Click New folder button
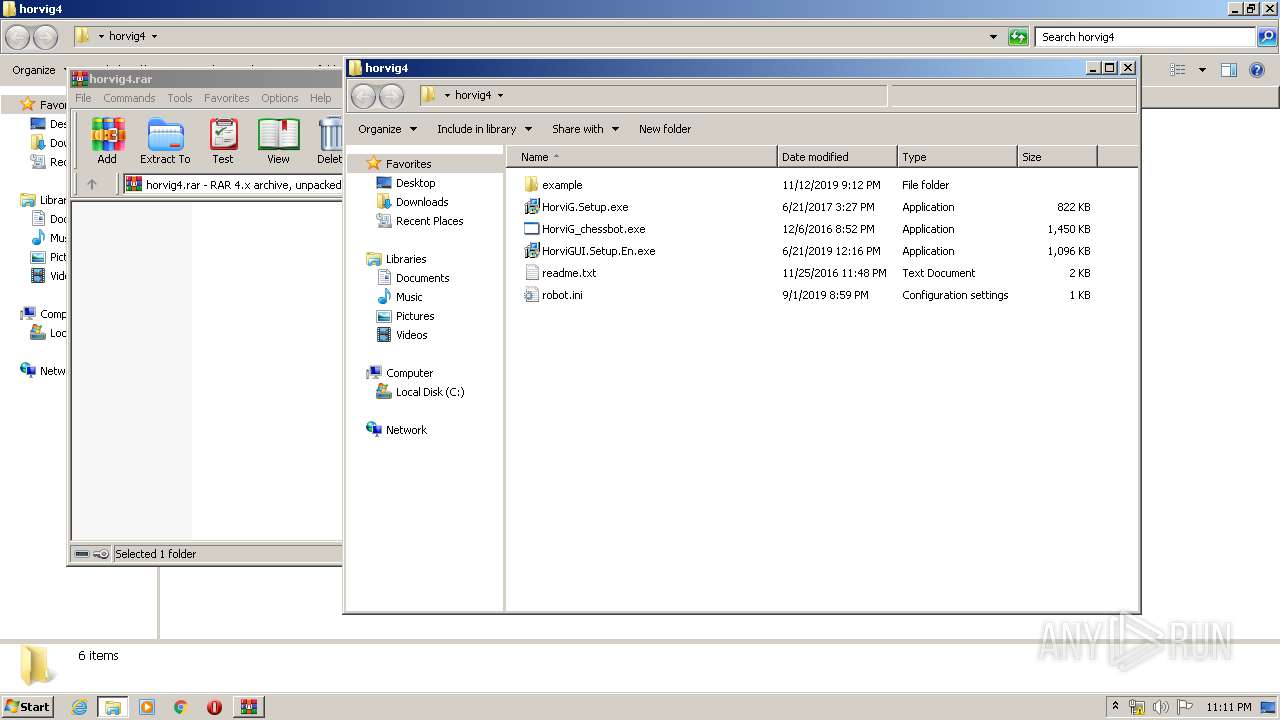Viewport: 1280px width, 720px height. point(665,129)
